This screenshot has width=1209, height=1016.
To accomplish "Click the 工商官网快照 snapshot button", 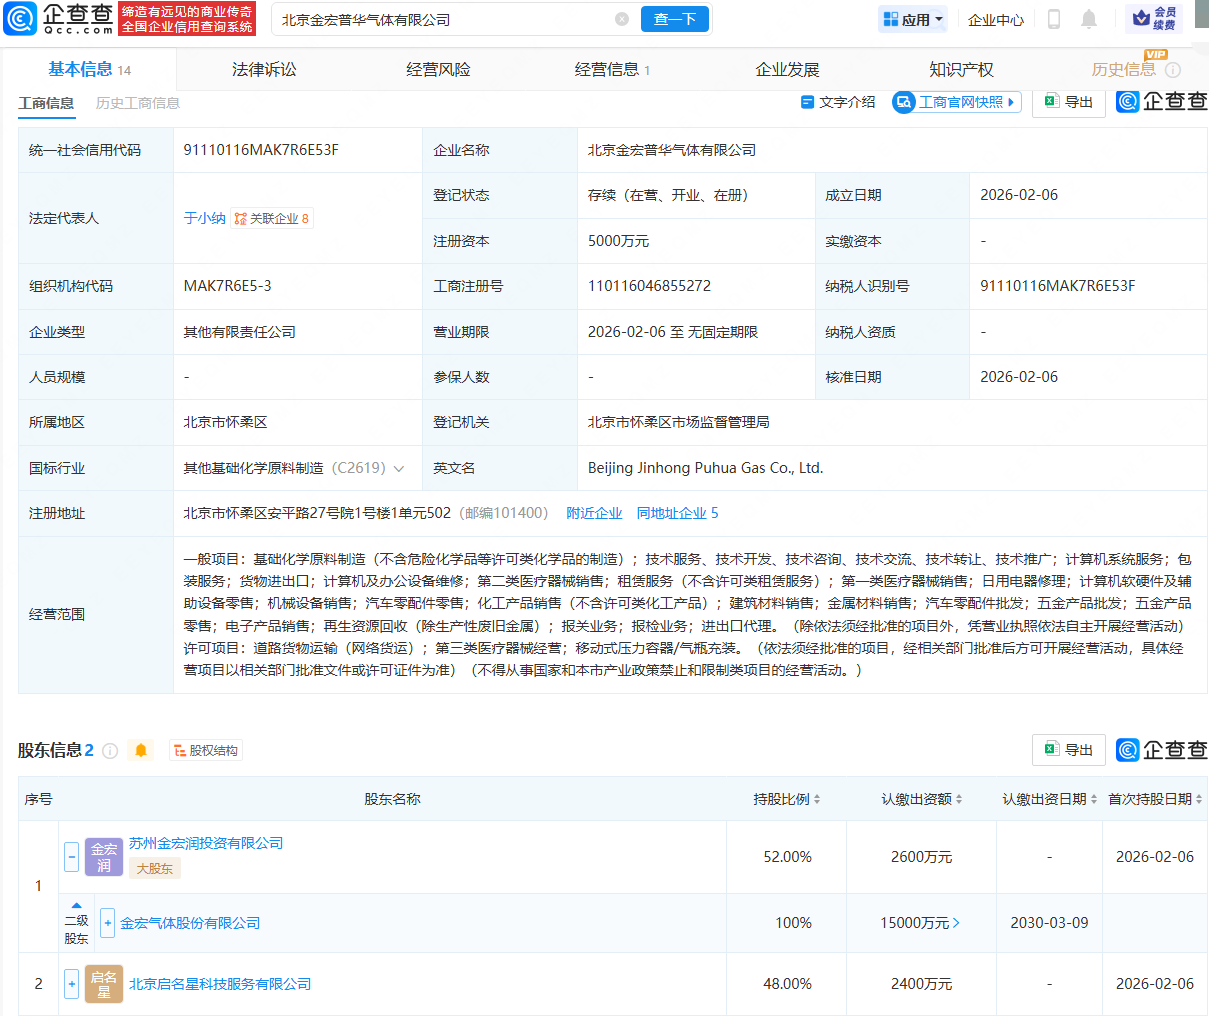I will click(x=955, y=102).
